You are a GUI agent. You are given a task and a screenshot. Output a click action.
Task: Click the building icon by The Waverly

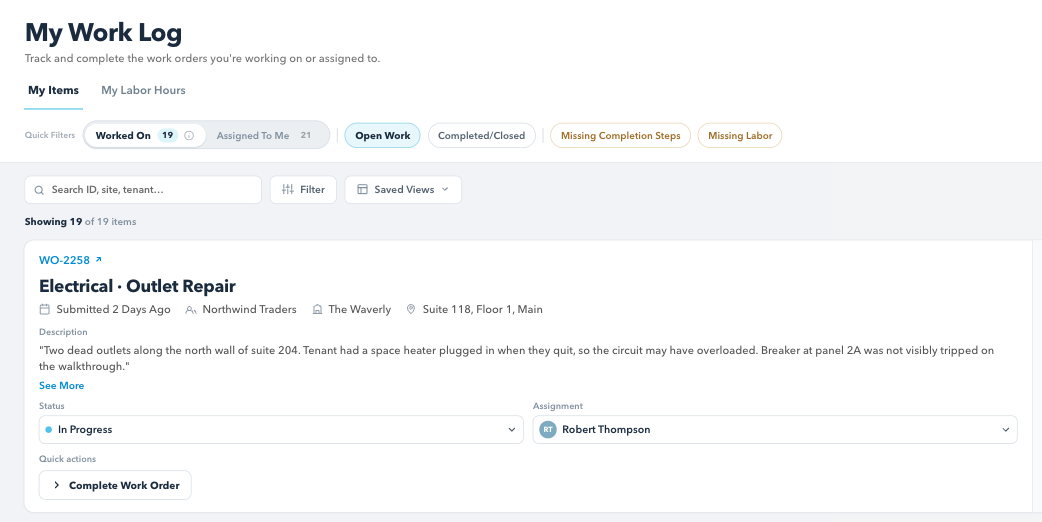pyautogui.click(x=317, y=309)
